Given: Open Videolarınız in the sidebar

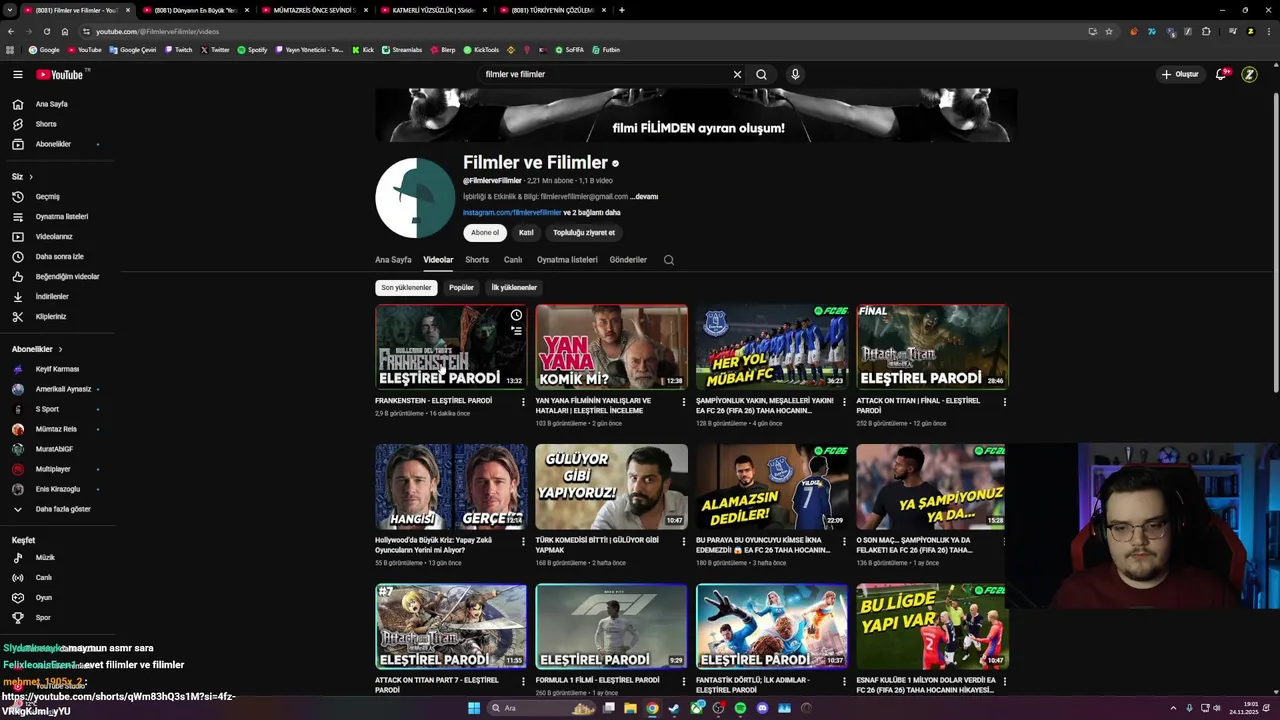Looking at the screenshot, I should click(x=54, y=236).
